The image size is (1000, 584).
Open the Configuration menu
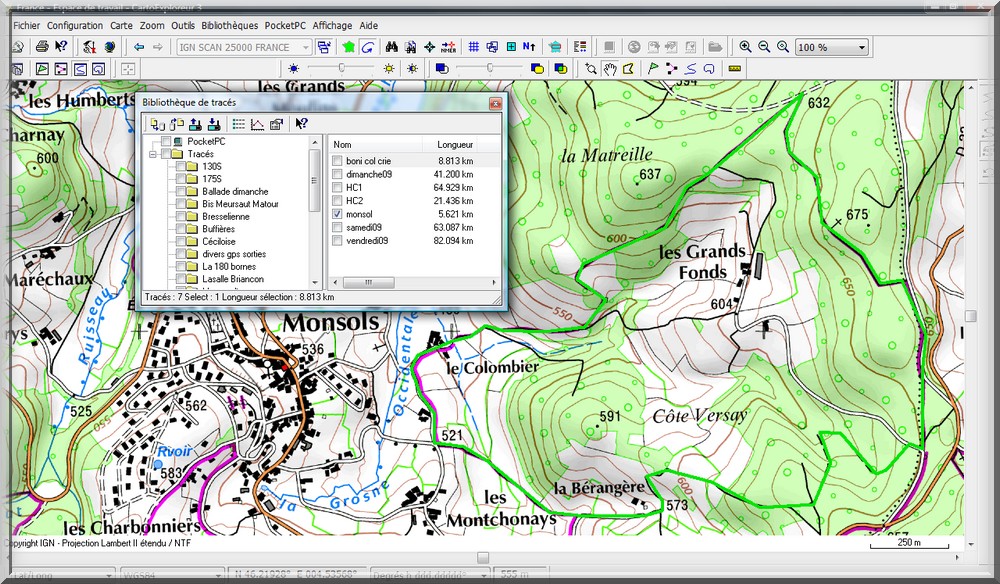tap(75, 26)
